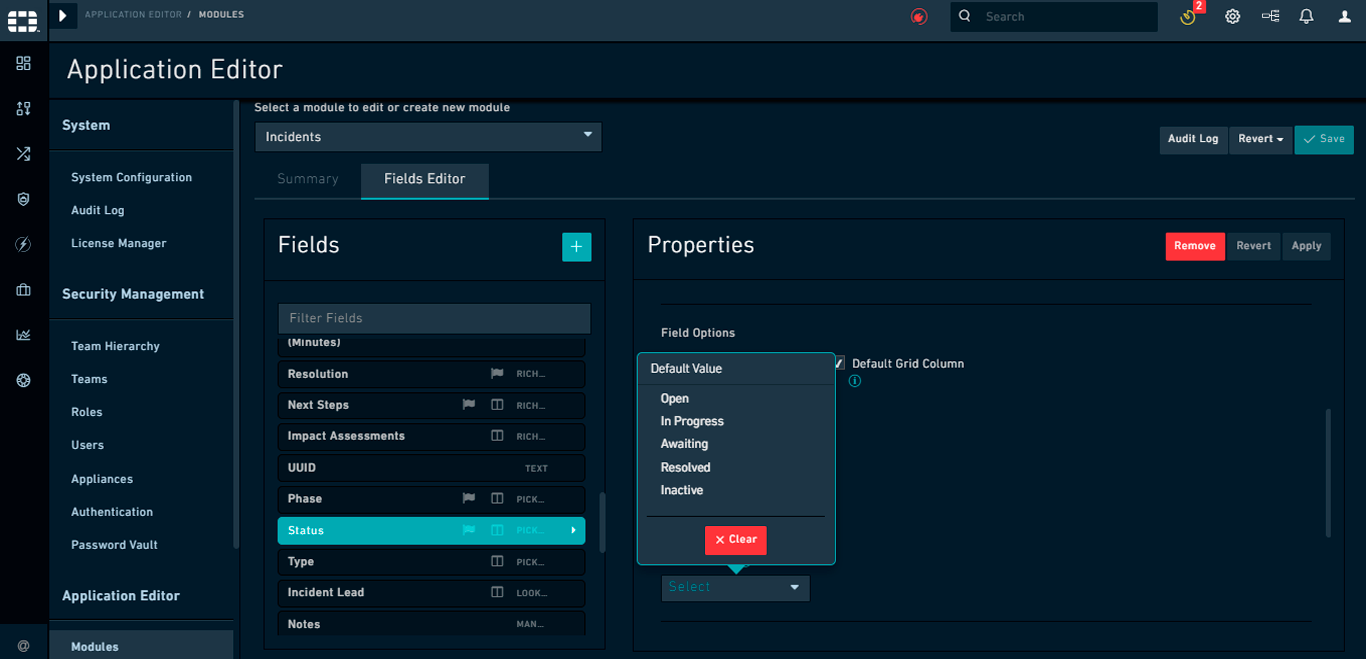This screenshot has height=659, width=1366.
Task: Click the security shield icon in sidebar
Action: (23, 198)
